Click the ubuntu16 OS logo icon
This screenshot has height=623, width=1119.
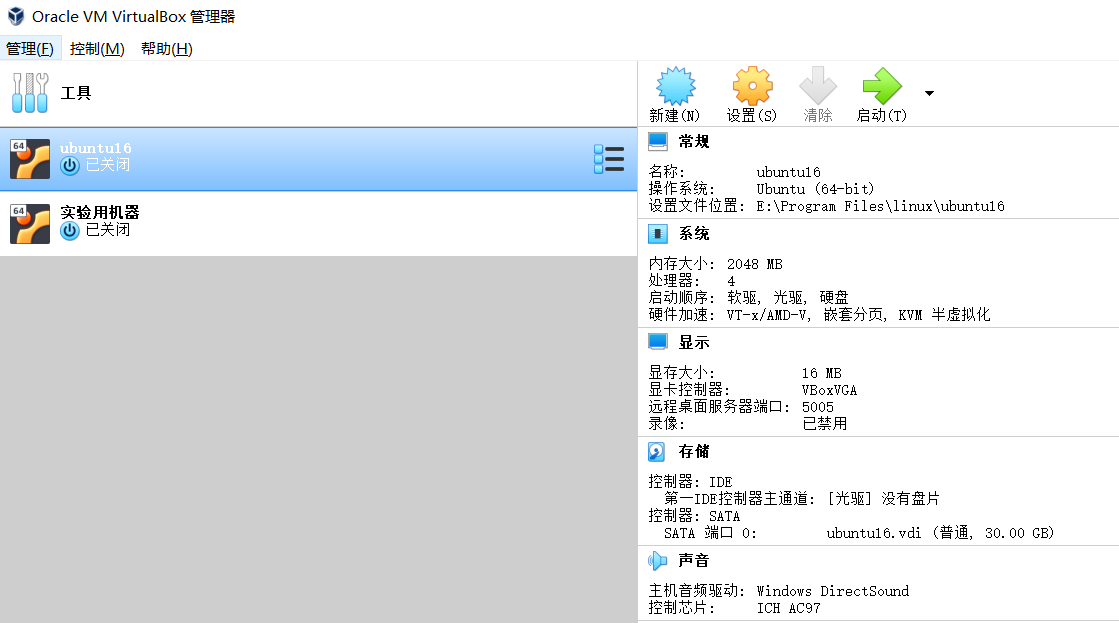[x=30, y=158]
